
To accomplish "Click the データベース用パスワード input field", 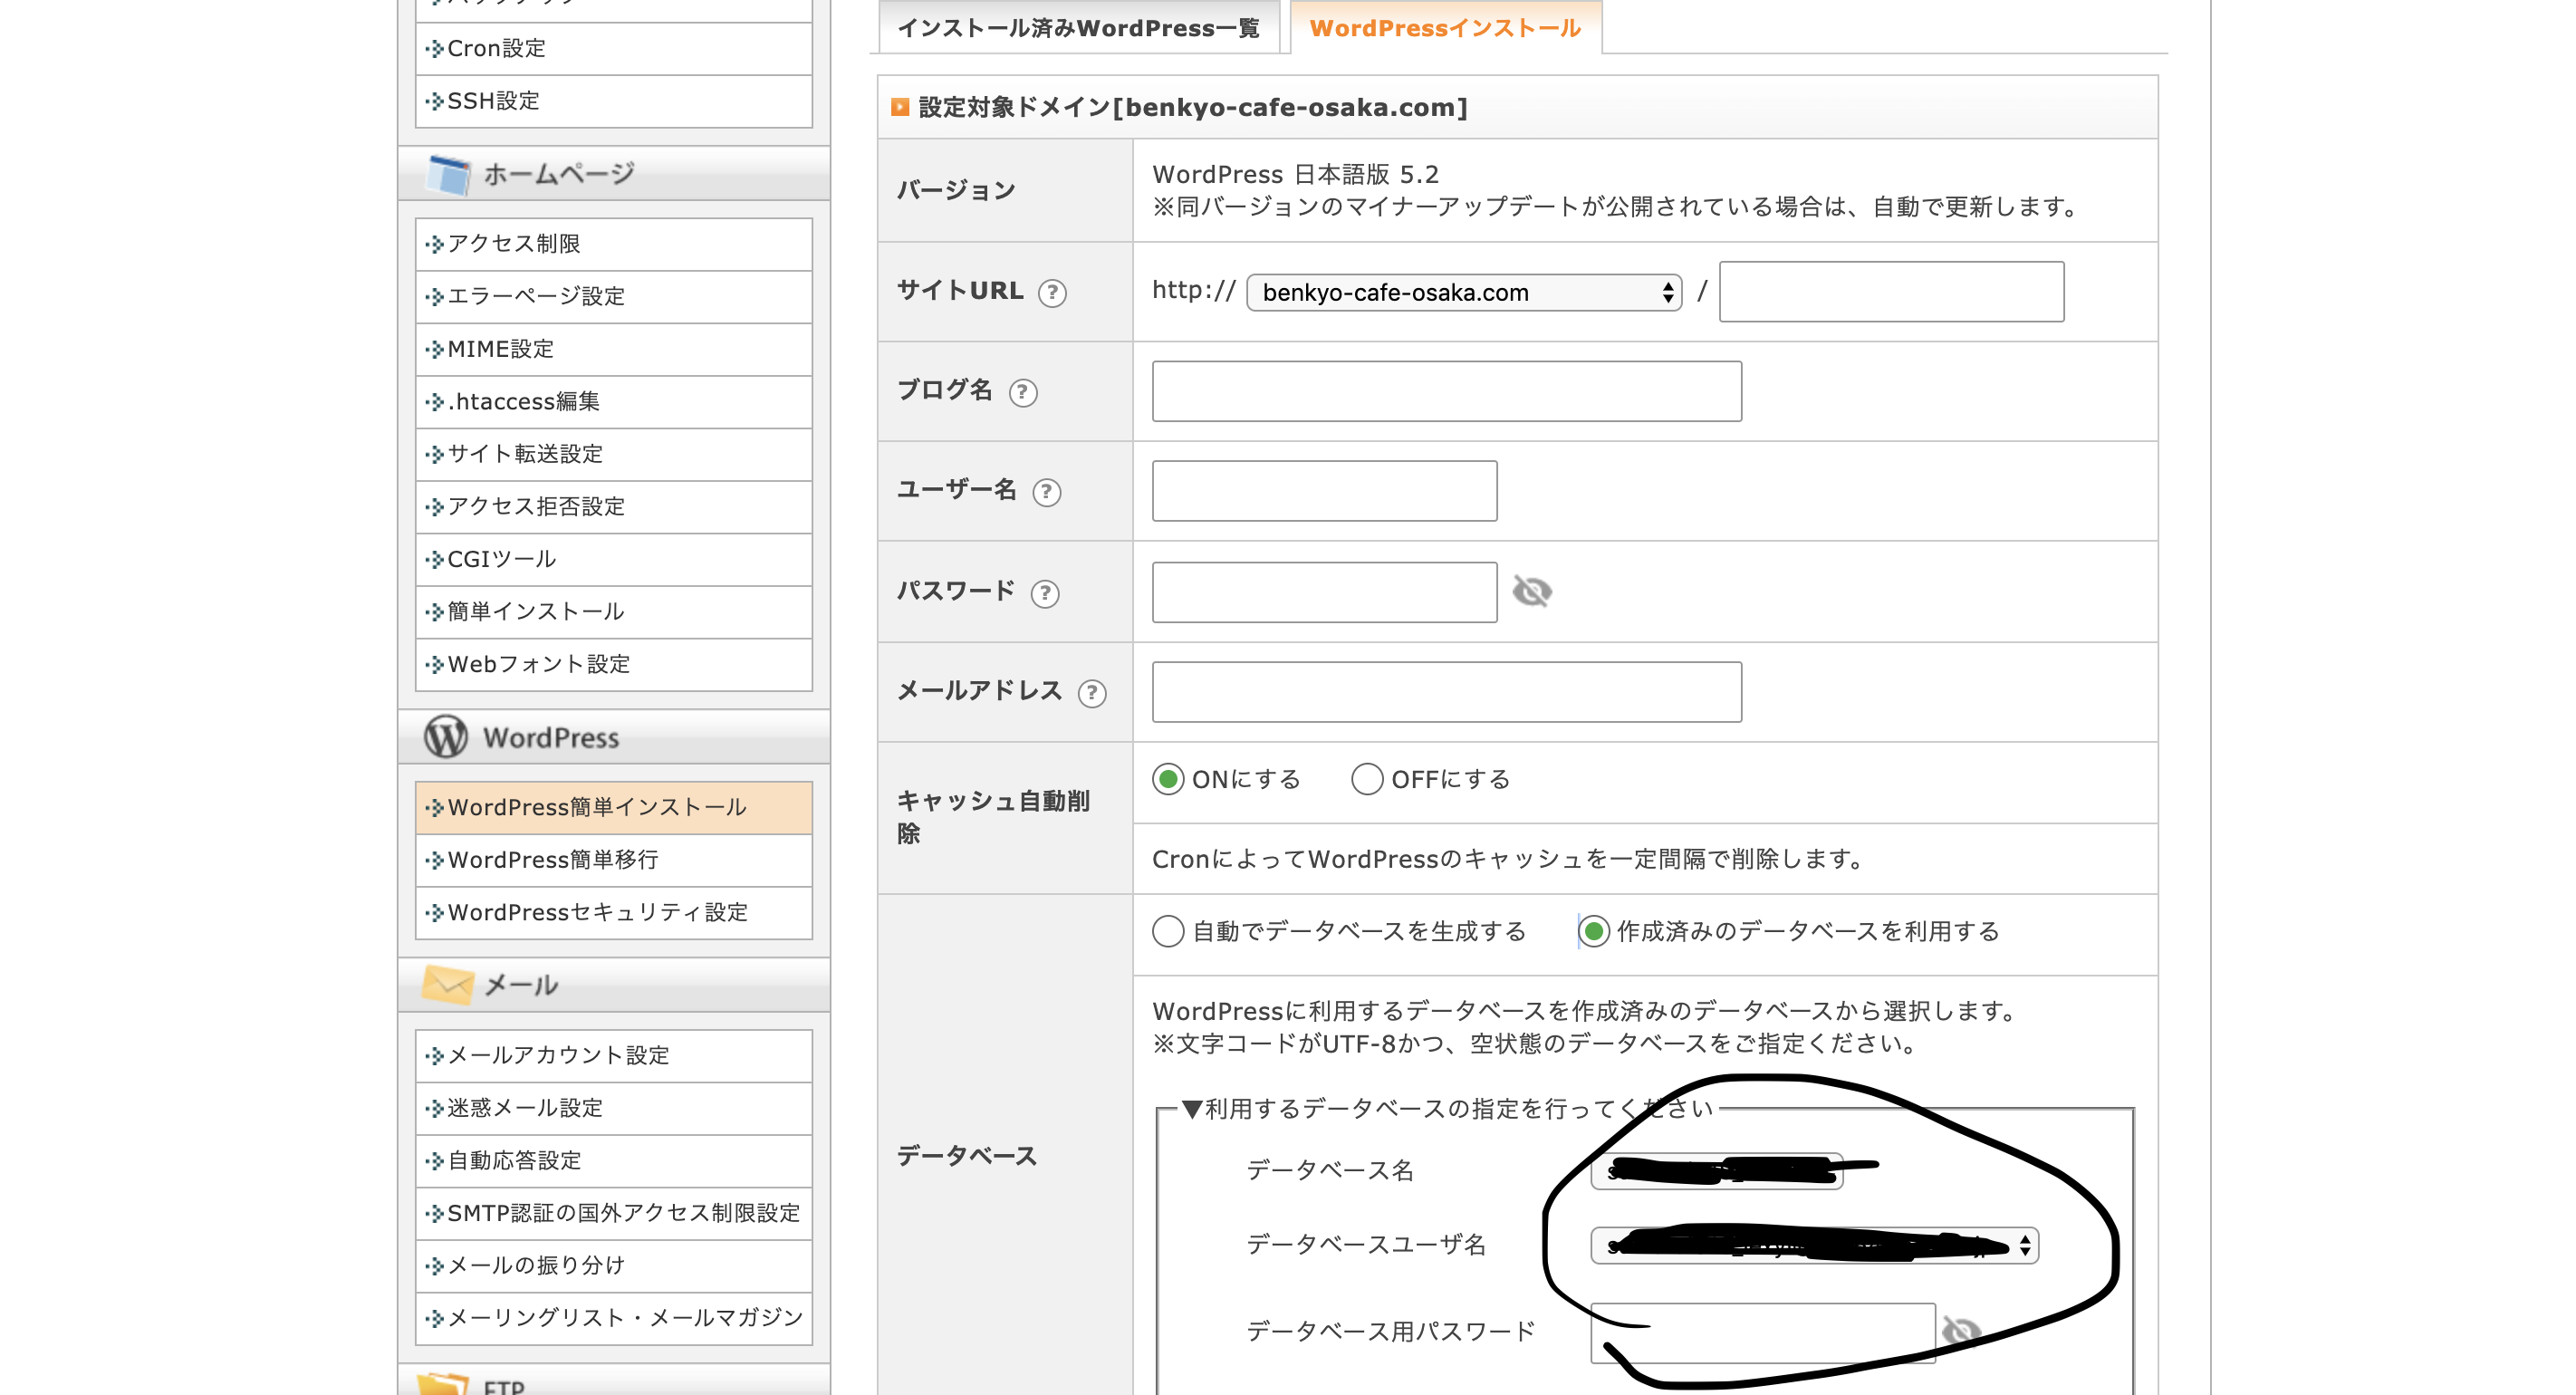I will coord(1762,1332).
